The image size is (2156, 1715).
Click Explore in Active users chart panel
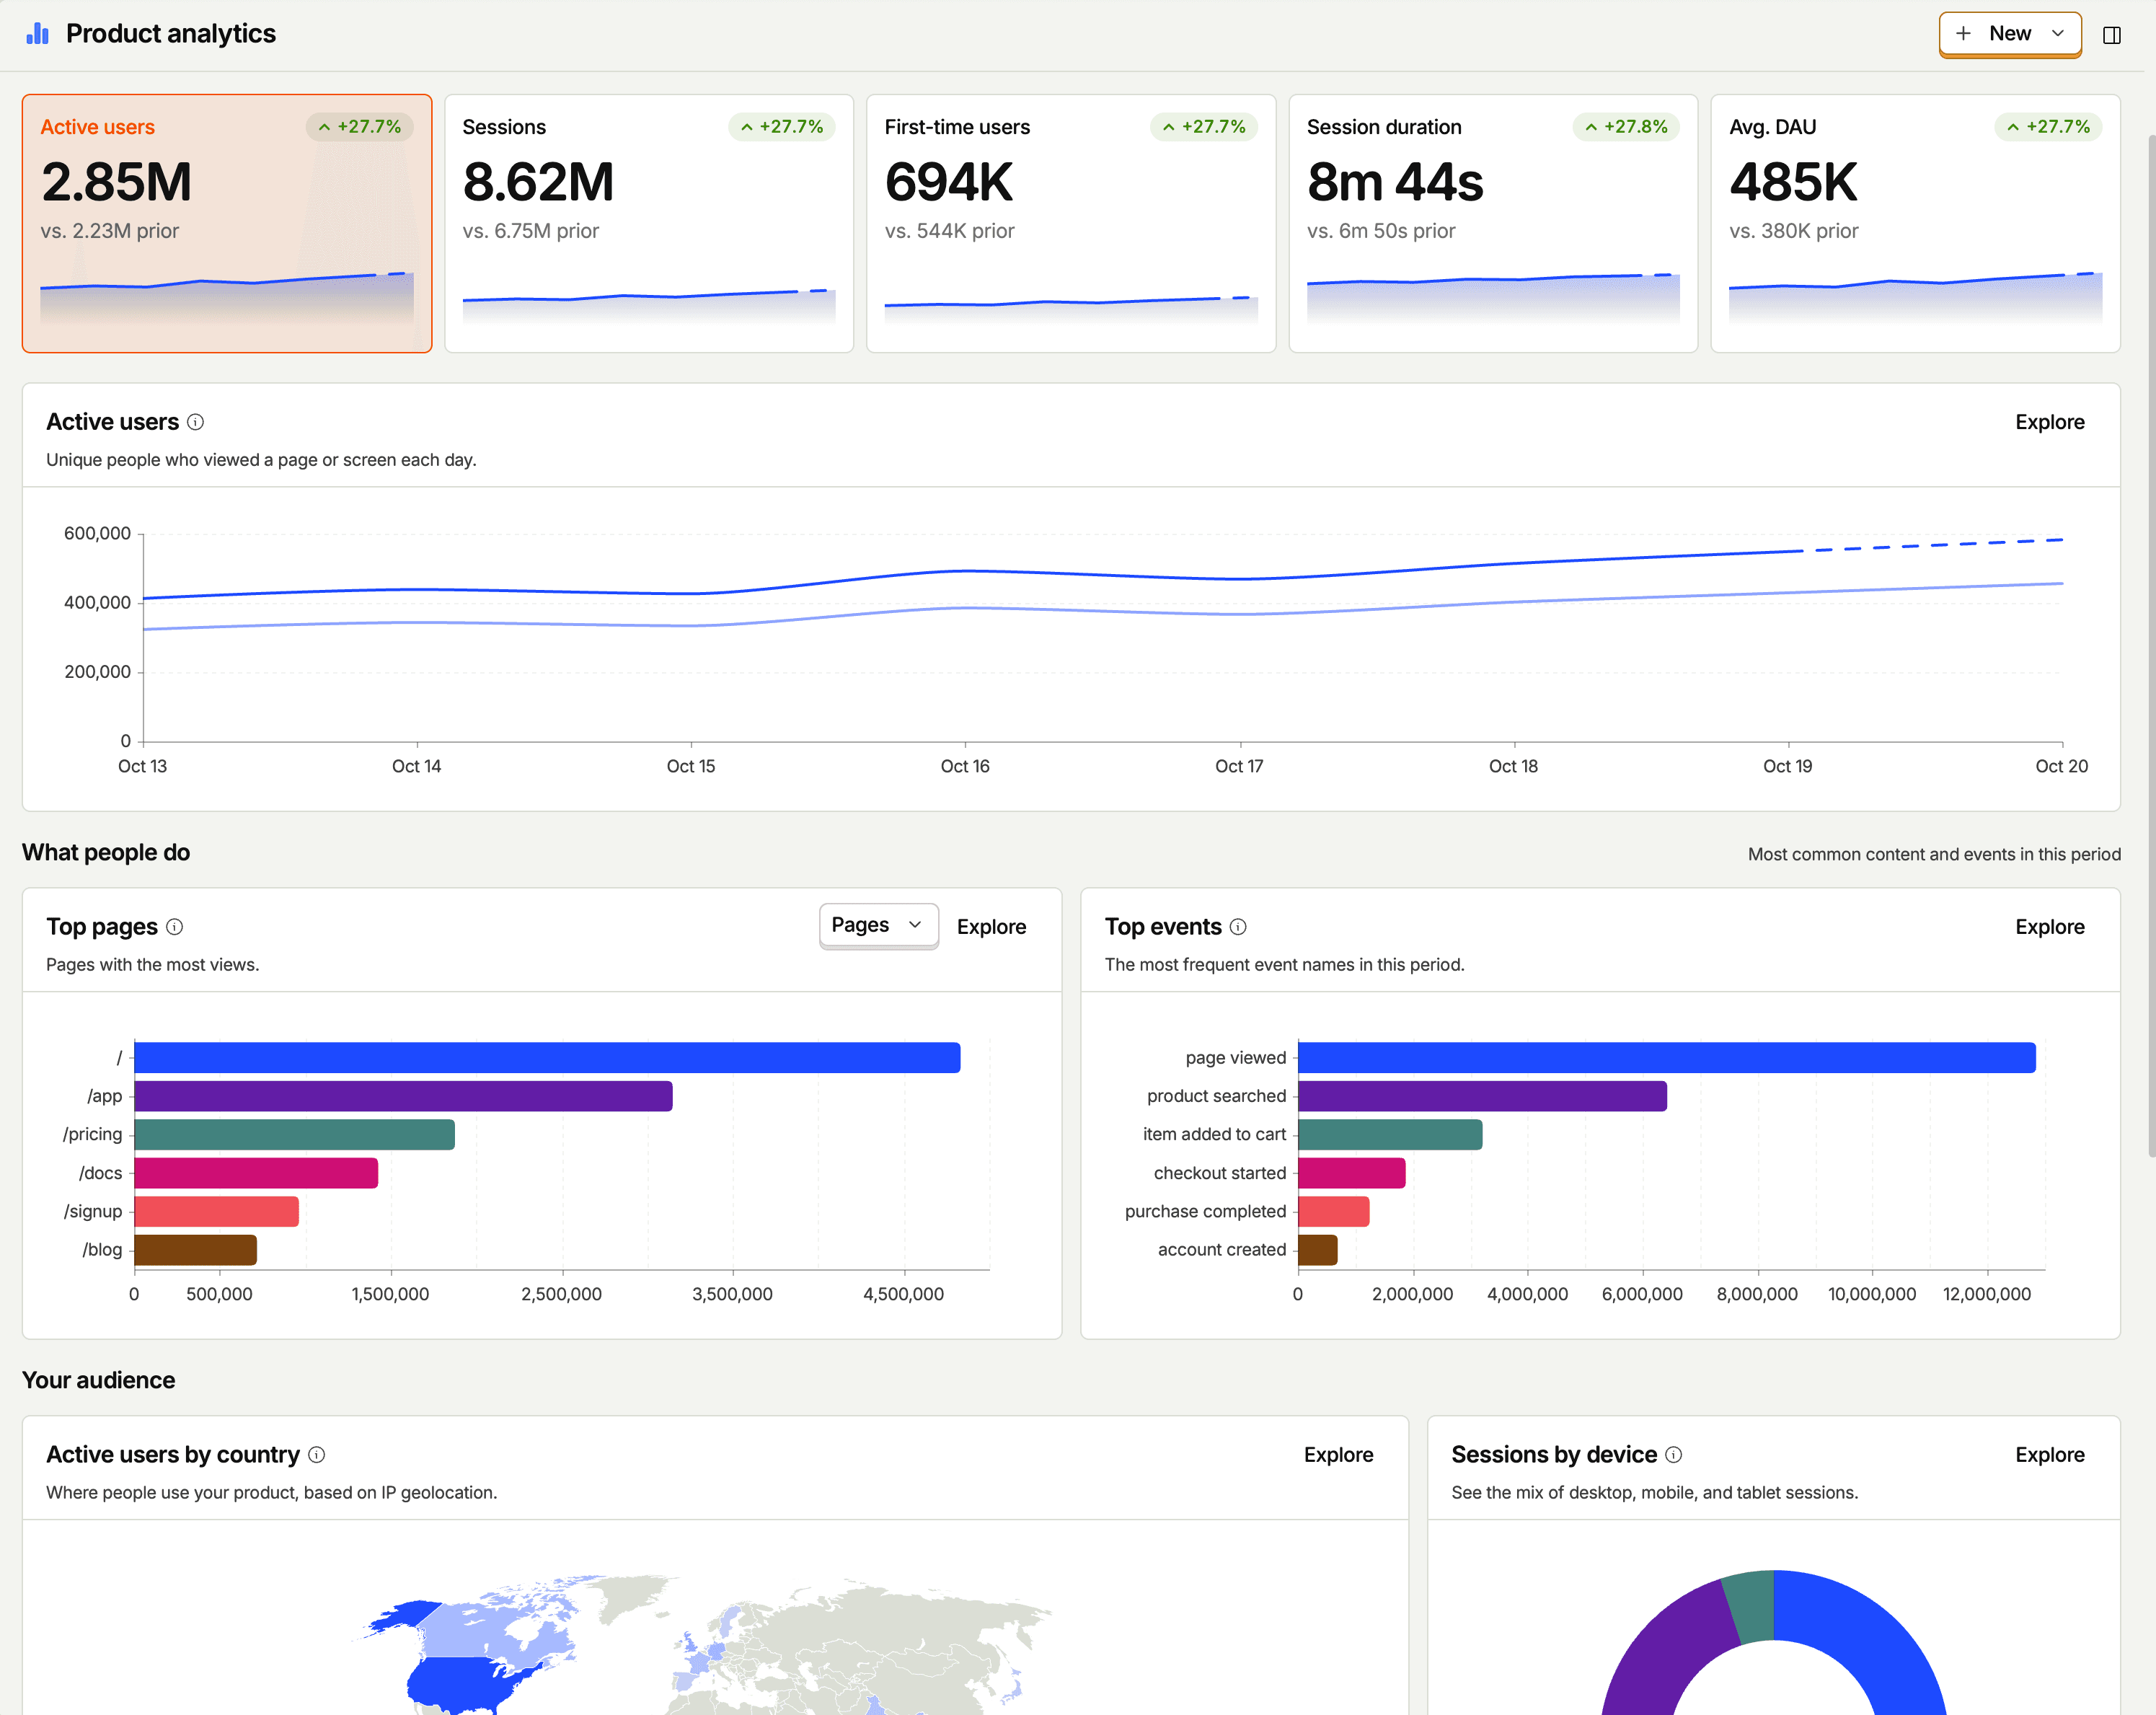point(2049,422)
